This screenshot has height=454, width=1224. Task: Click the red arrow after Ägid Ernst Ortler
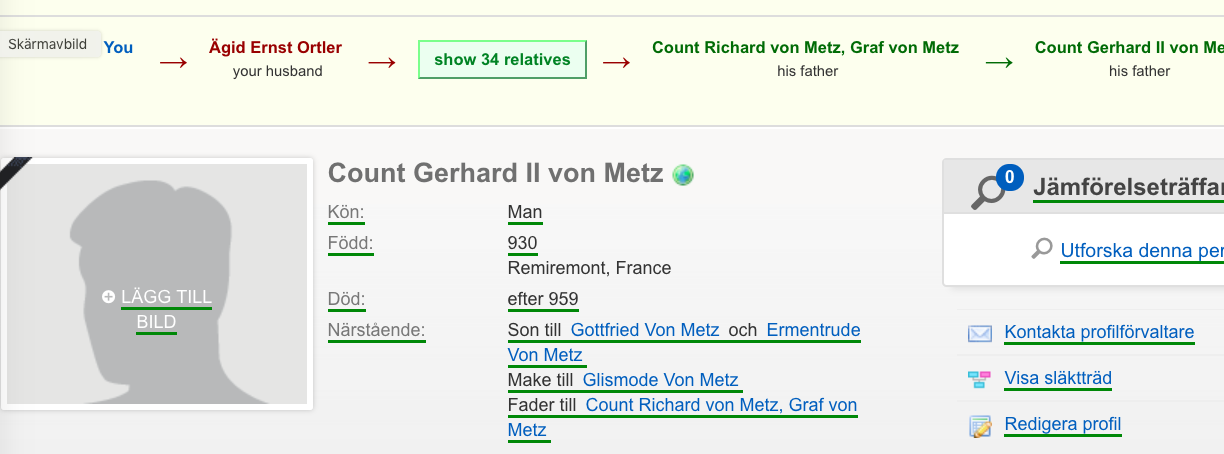point(382,62)
